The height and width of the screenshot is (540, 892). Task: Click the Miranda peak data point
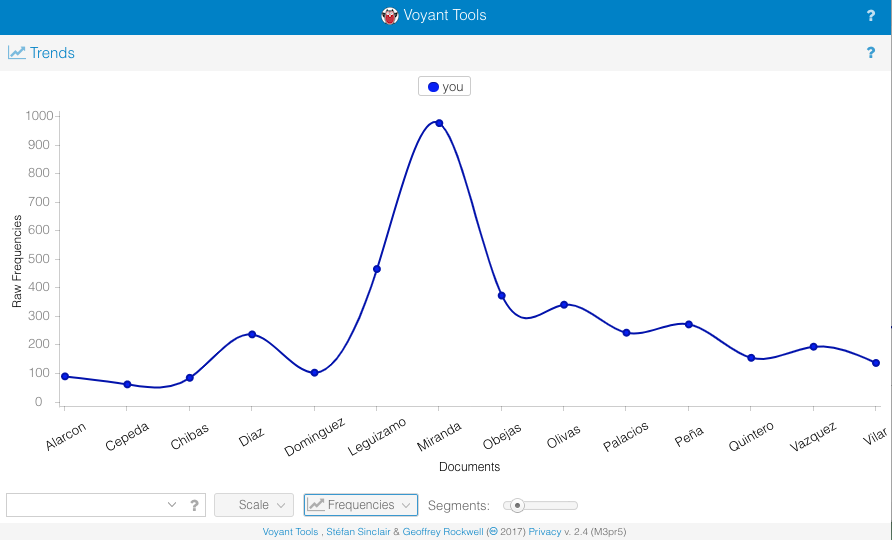pos(439,123)
